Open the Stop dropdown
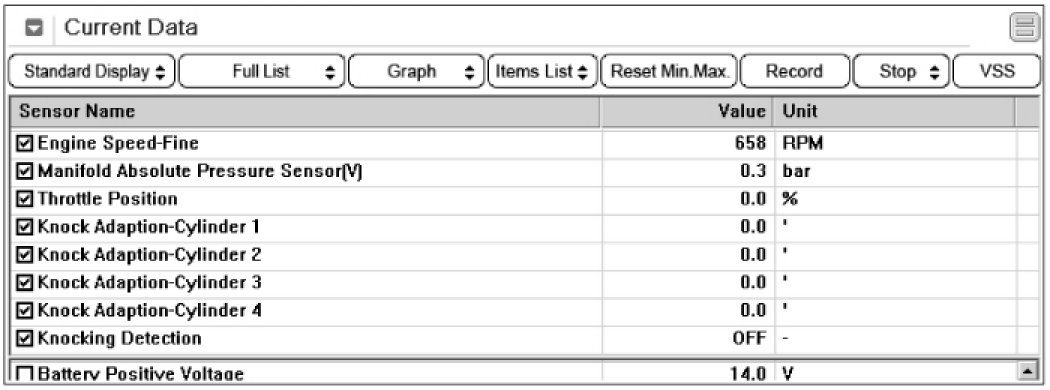The height and width of the screenshot is (390, 1050). click(x=901, y=72)
